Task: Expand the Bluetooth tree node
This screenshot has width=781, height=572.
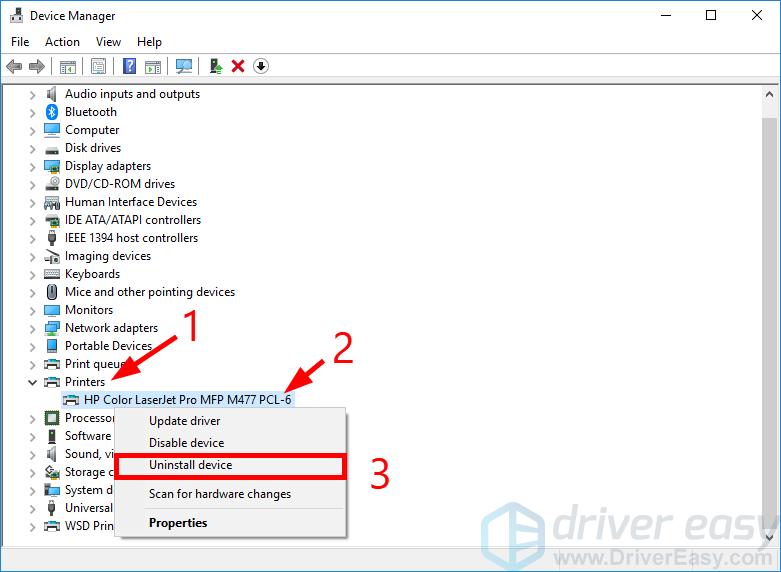Action: pyautogui.click(x=32, y=113)
